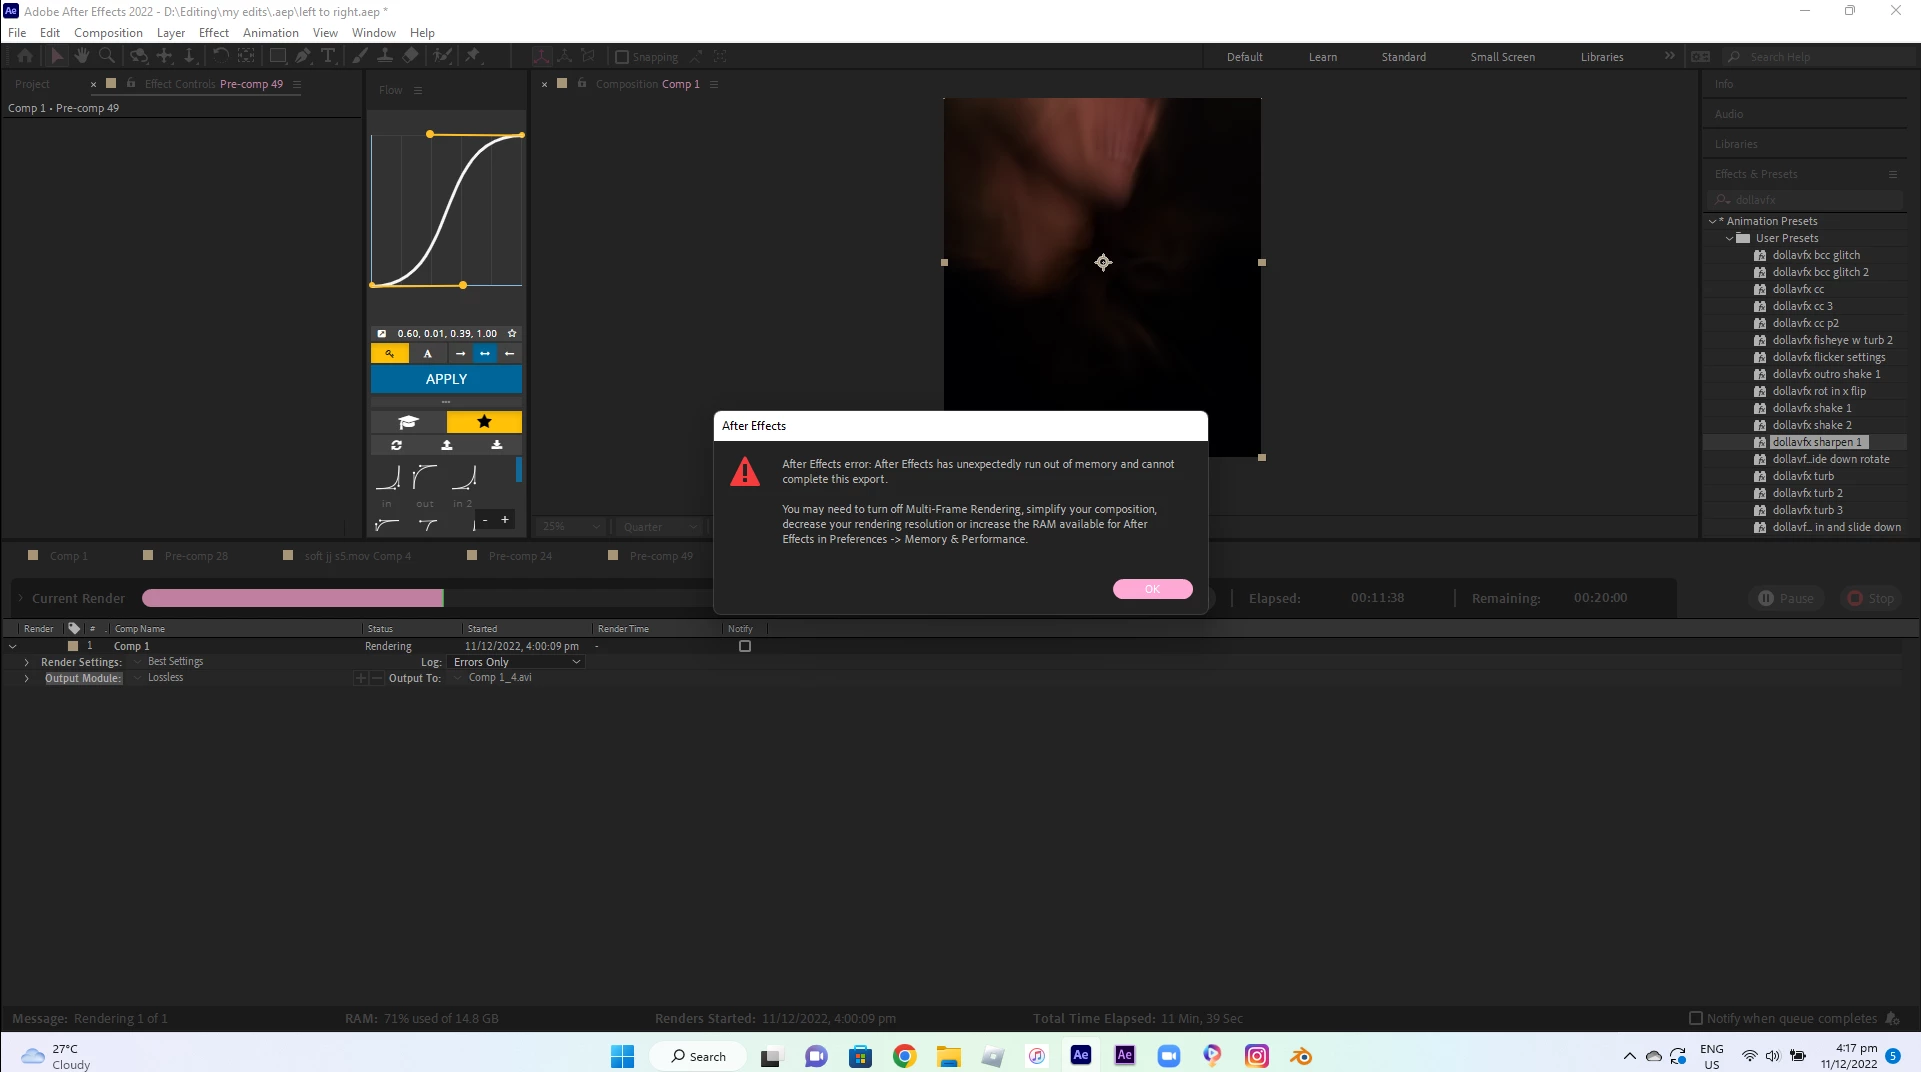
Task: Toggle Flow 'A' auto mode button
Action: 428,353
